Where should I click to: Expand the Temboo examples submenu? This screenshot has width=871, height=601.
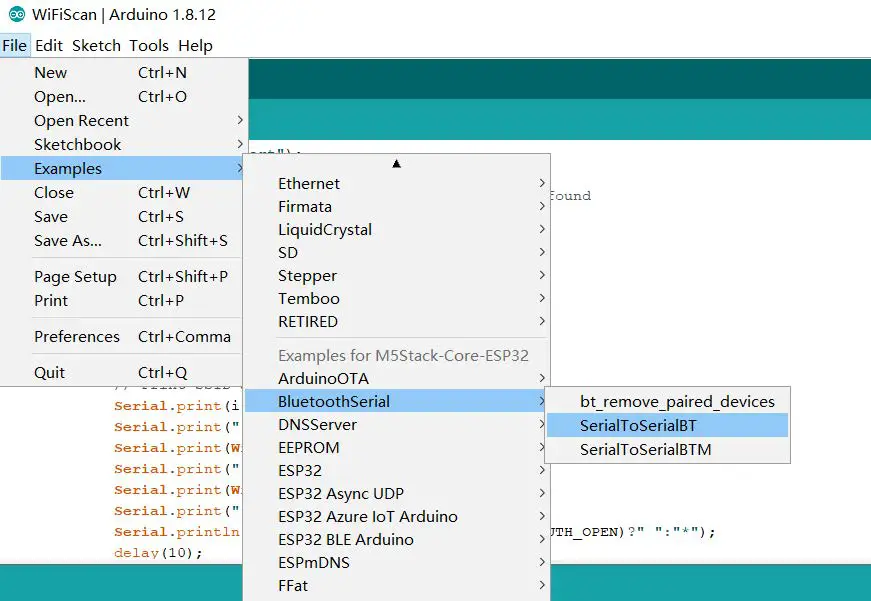click(397, 299)
